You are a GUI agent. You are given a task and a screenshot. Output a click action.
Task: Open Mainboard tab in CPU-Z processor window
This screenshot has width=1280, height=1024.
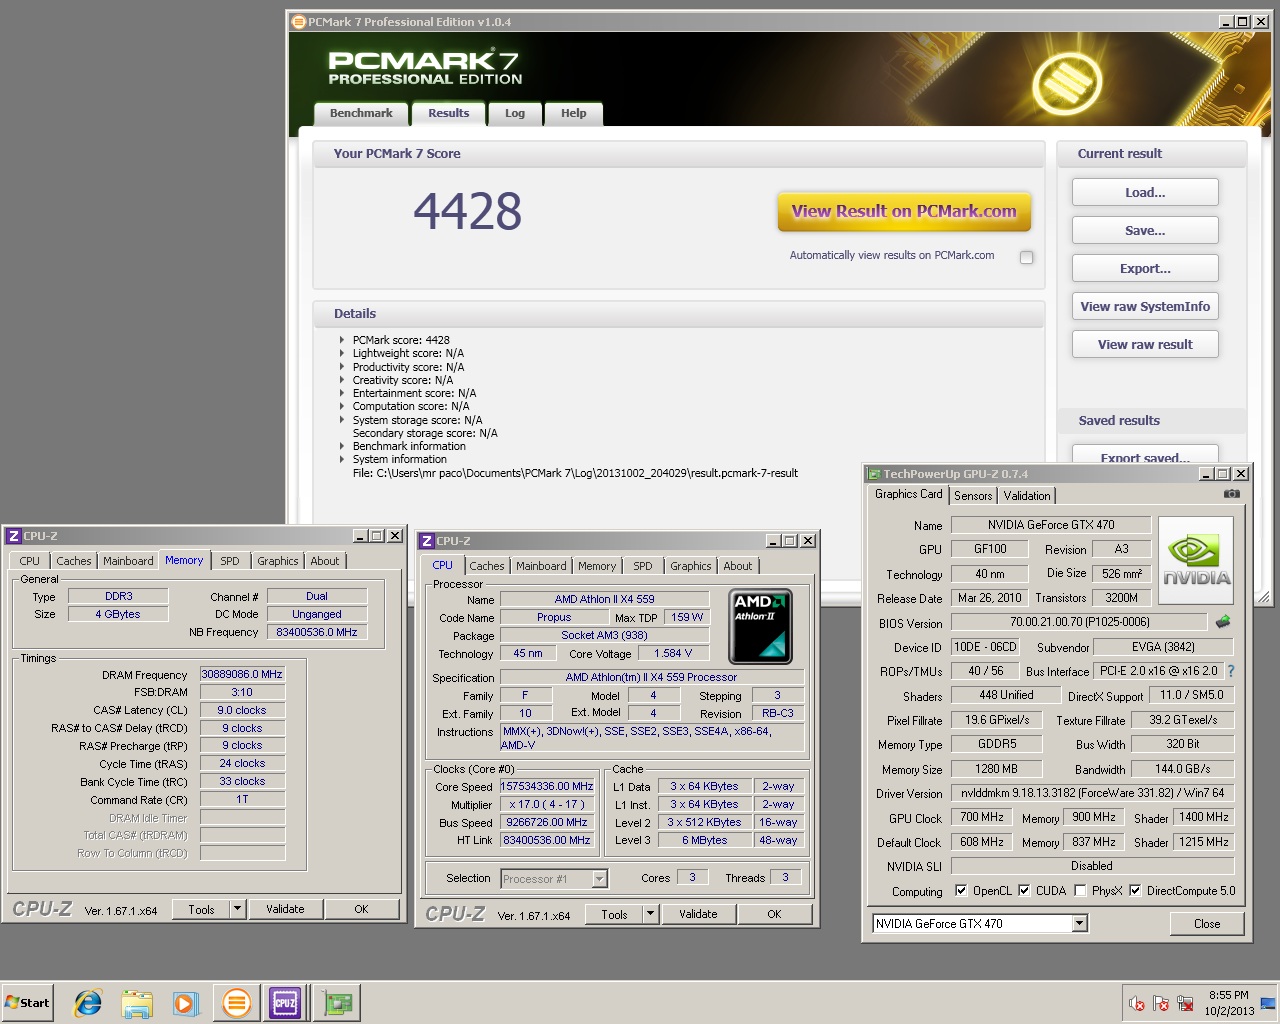coord(541,566)
